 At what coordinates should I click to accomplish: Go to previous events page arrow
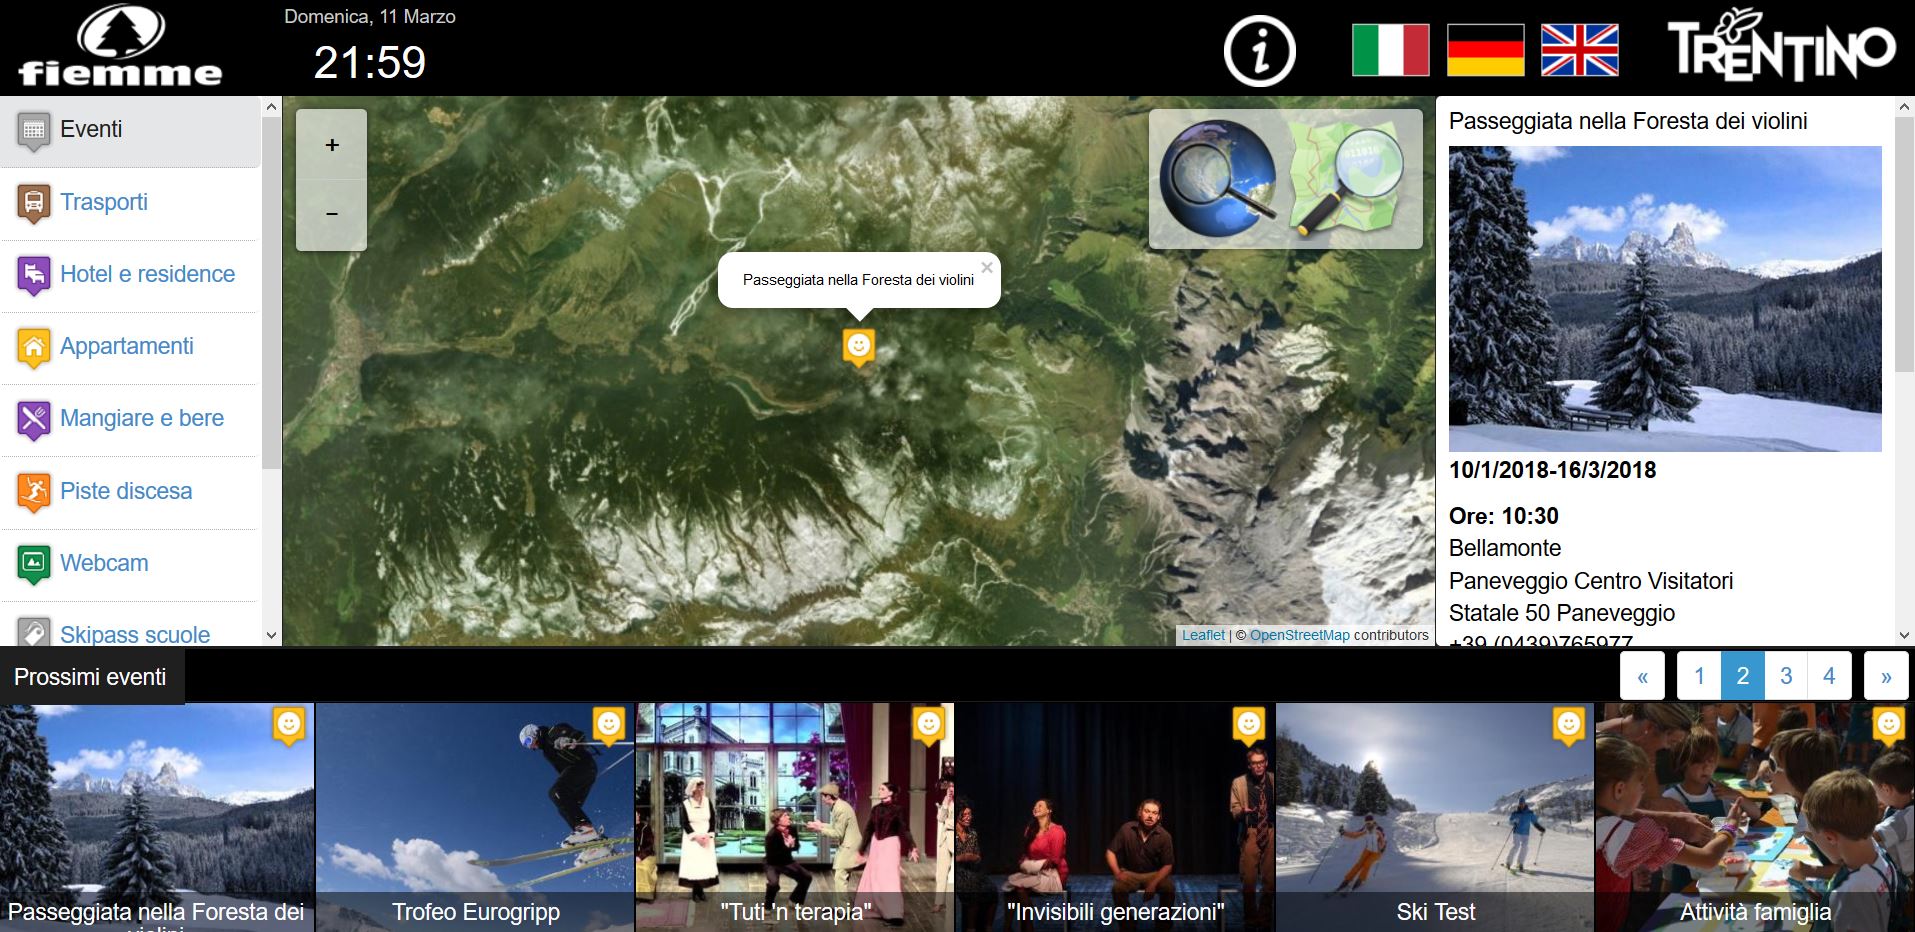(1642, 676)
